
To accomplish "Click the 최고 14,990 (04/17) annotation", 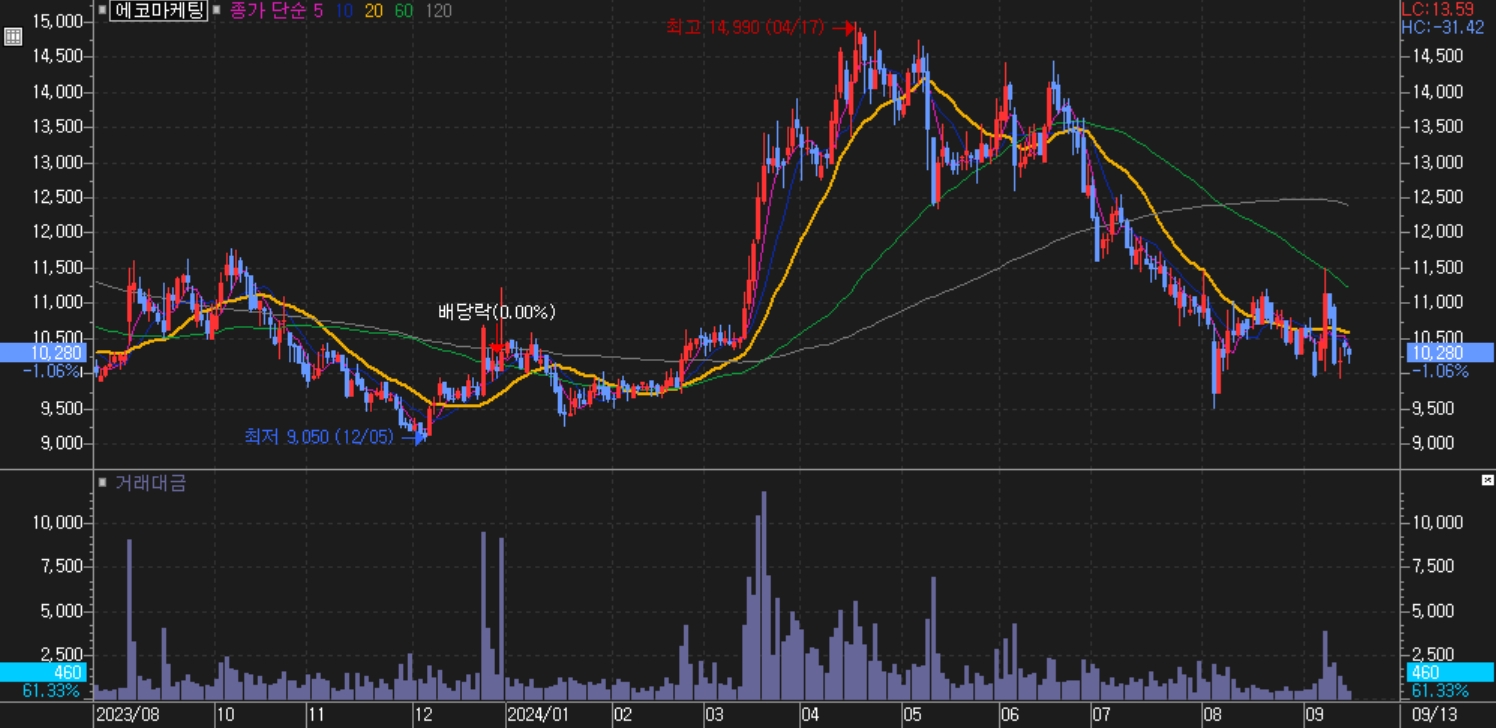I will click(x=745, y=28).
